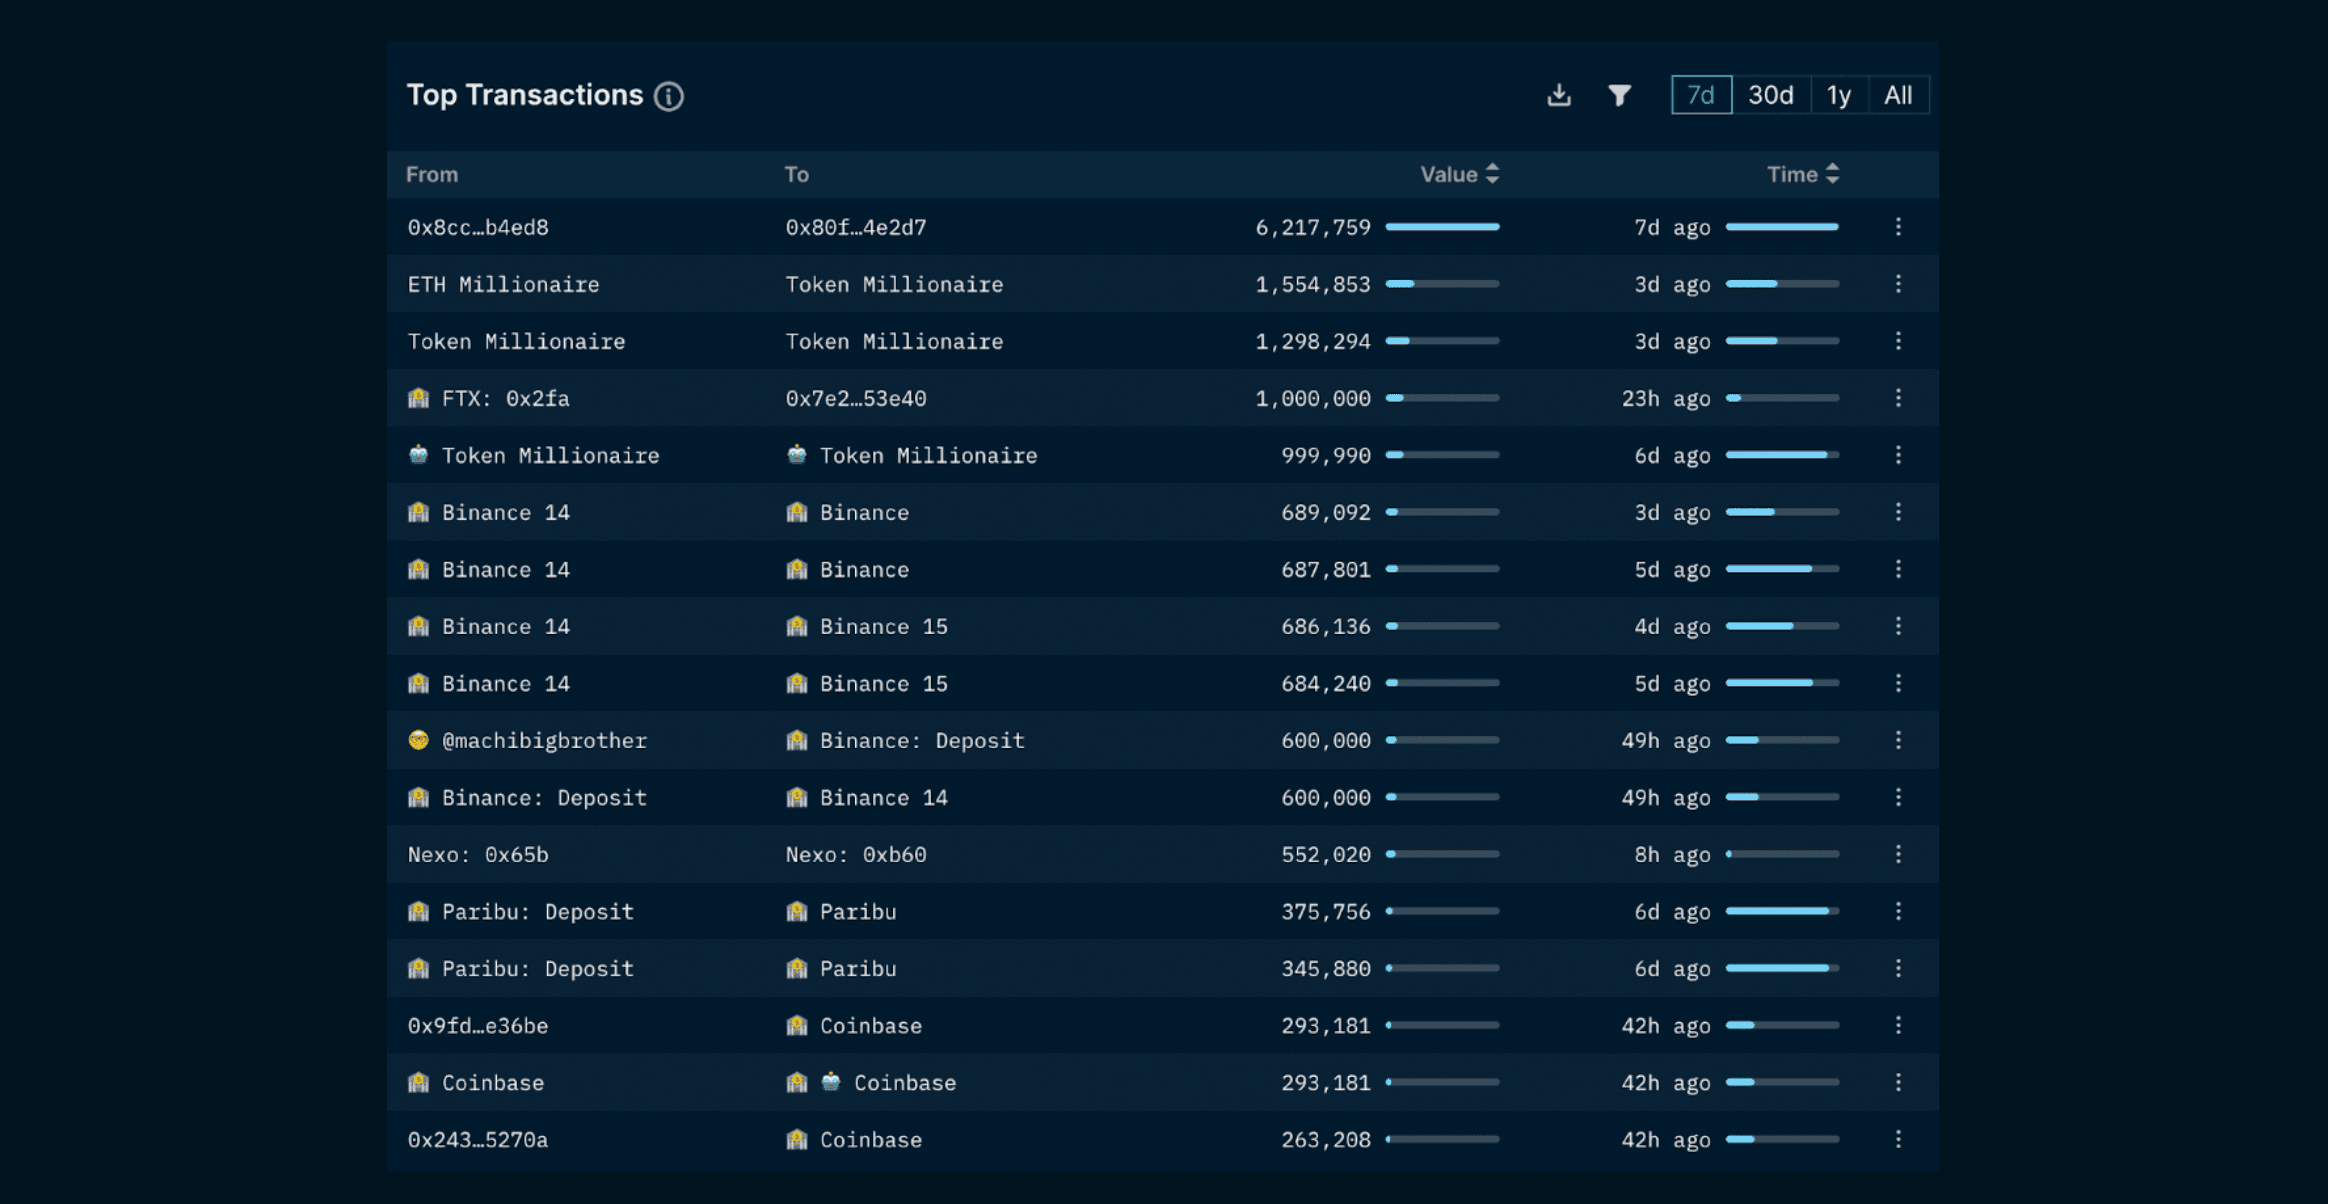
Task: Open options menu for 999,990 row
Action: 1898,455
